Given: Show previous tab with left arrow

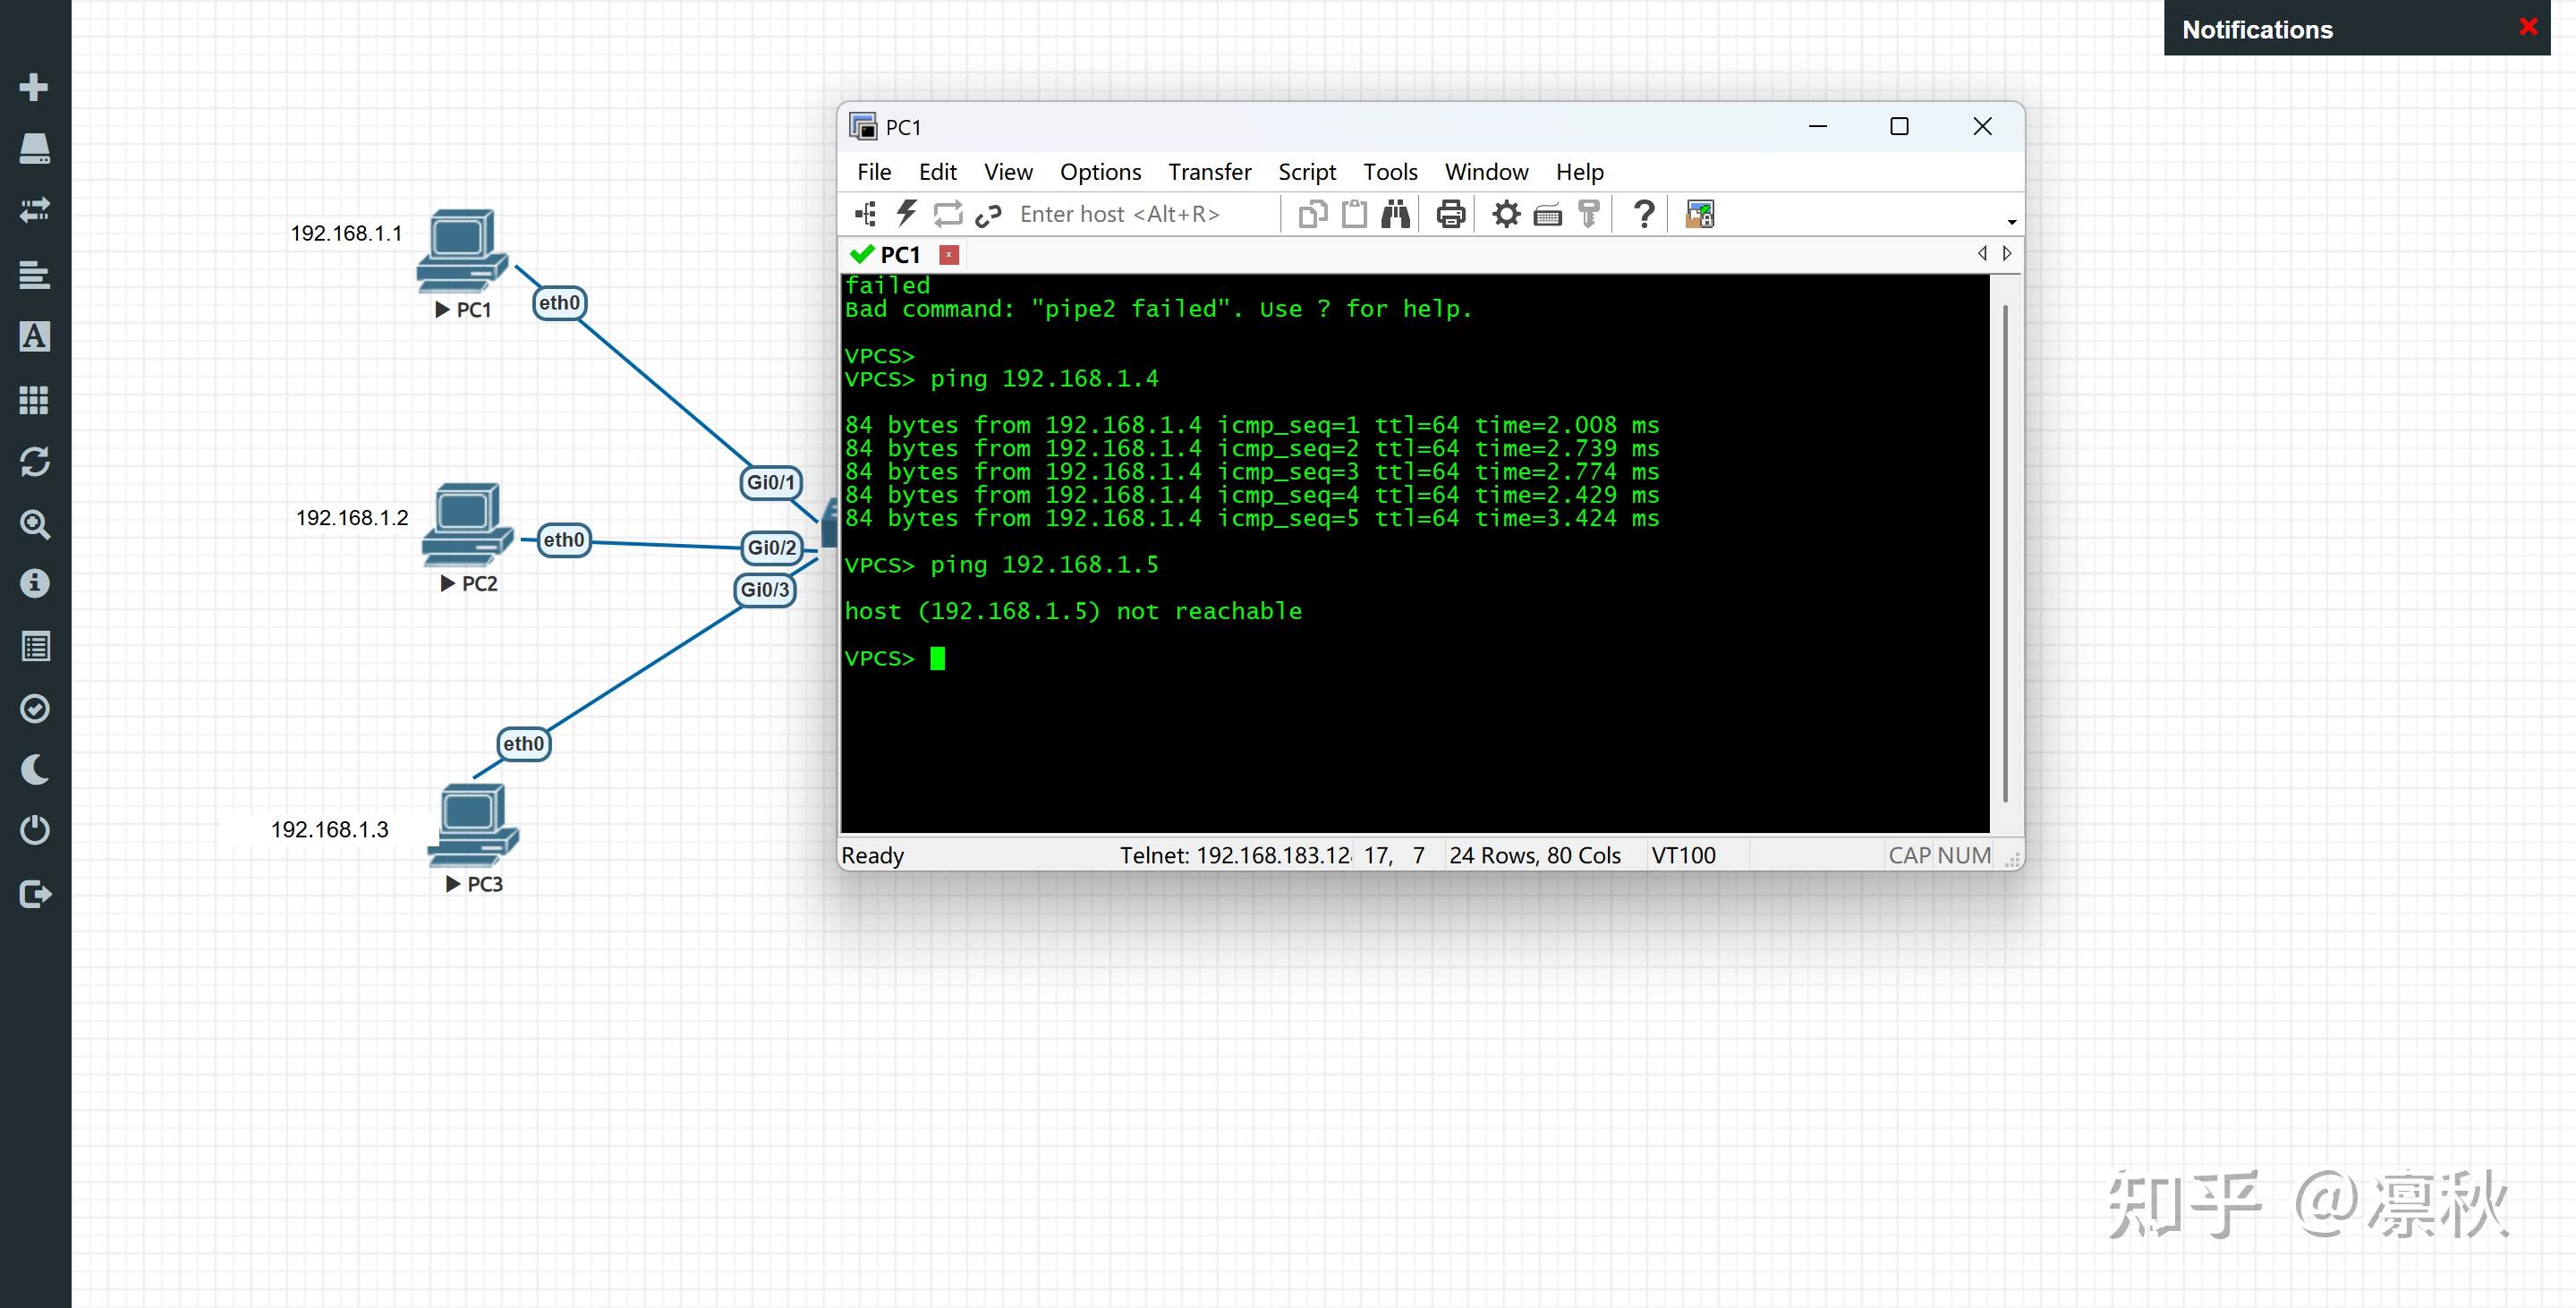Looking at the screenshot, I should tap(1982, 254).
